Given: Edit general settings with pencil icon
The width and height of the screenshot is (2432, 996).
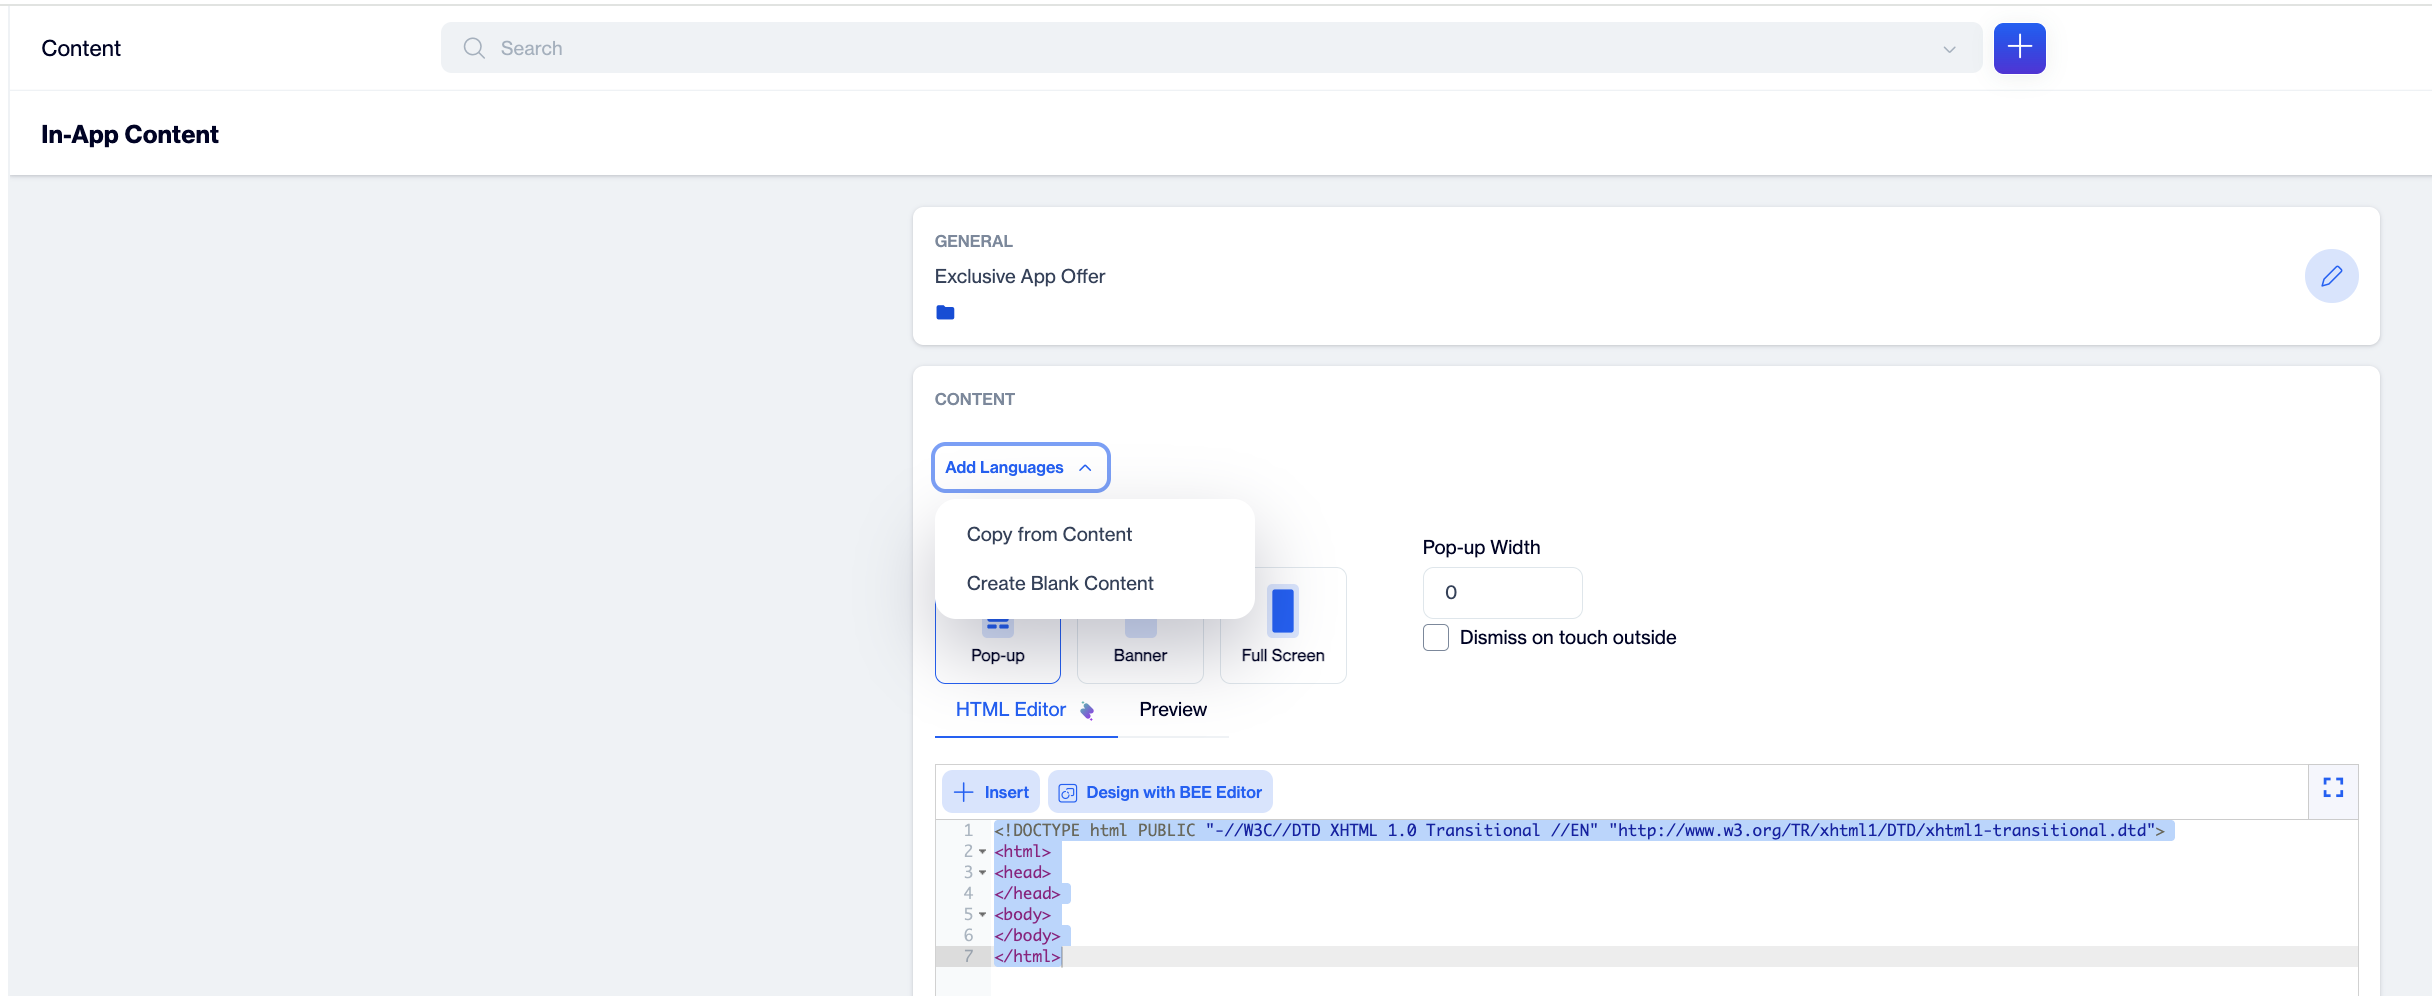Looking at the screenshot, I should pyautogui.click(x=2331, y=276).
